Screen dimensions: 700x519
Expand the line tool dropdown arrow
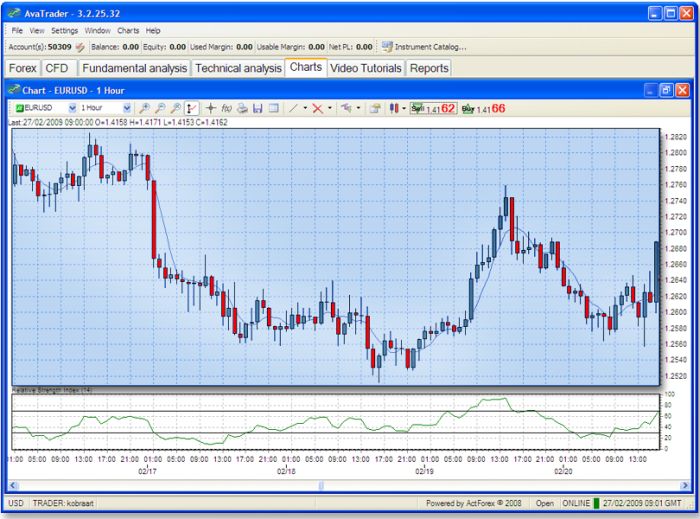tap(306, 108)
